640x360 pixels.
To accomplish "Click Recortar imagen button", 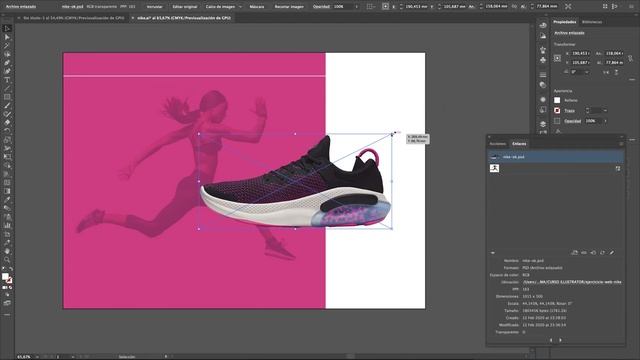I will [289, 7].
